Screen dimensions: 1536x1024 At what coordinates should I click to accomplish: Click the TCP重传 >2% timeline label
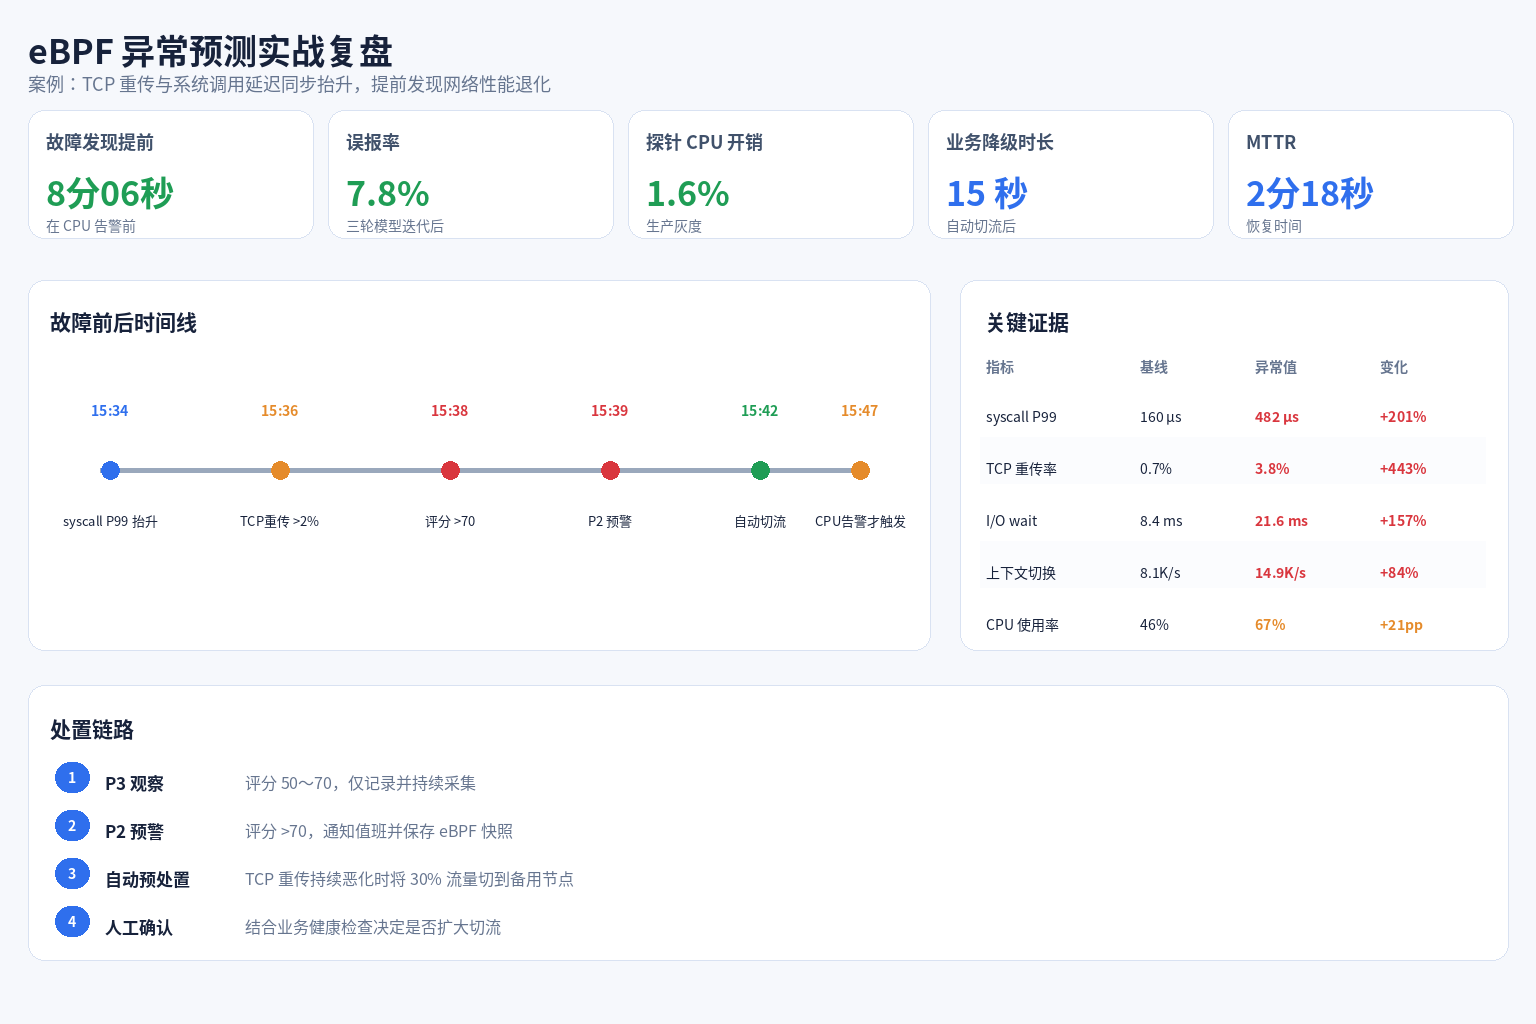click(279, 522)
